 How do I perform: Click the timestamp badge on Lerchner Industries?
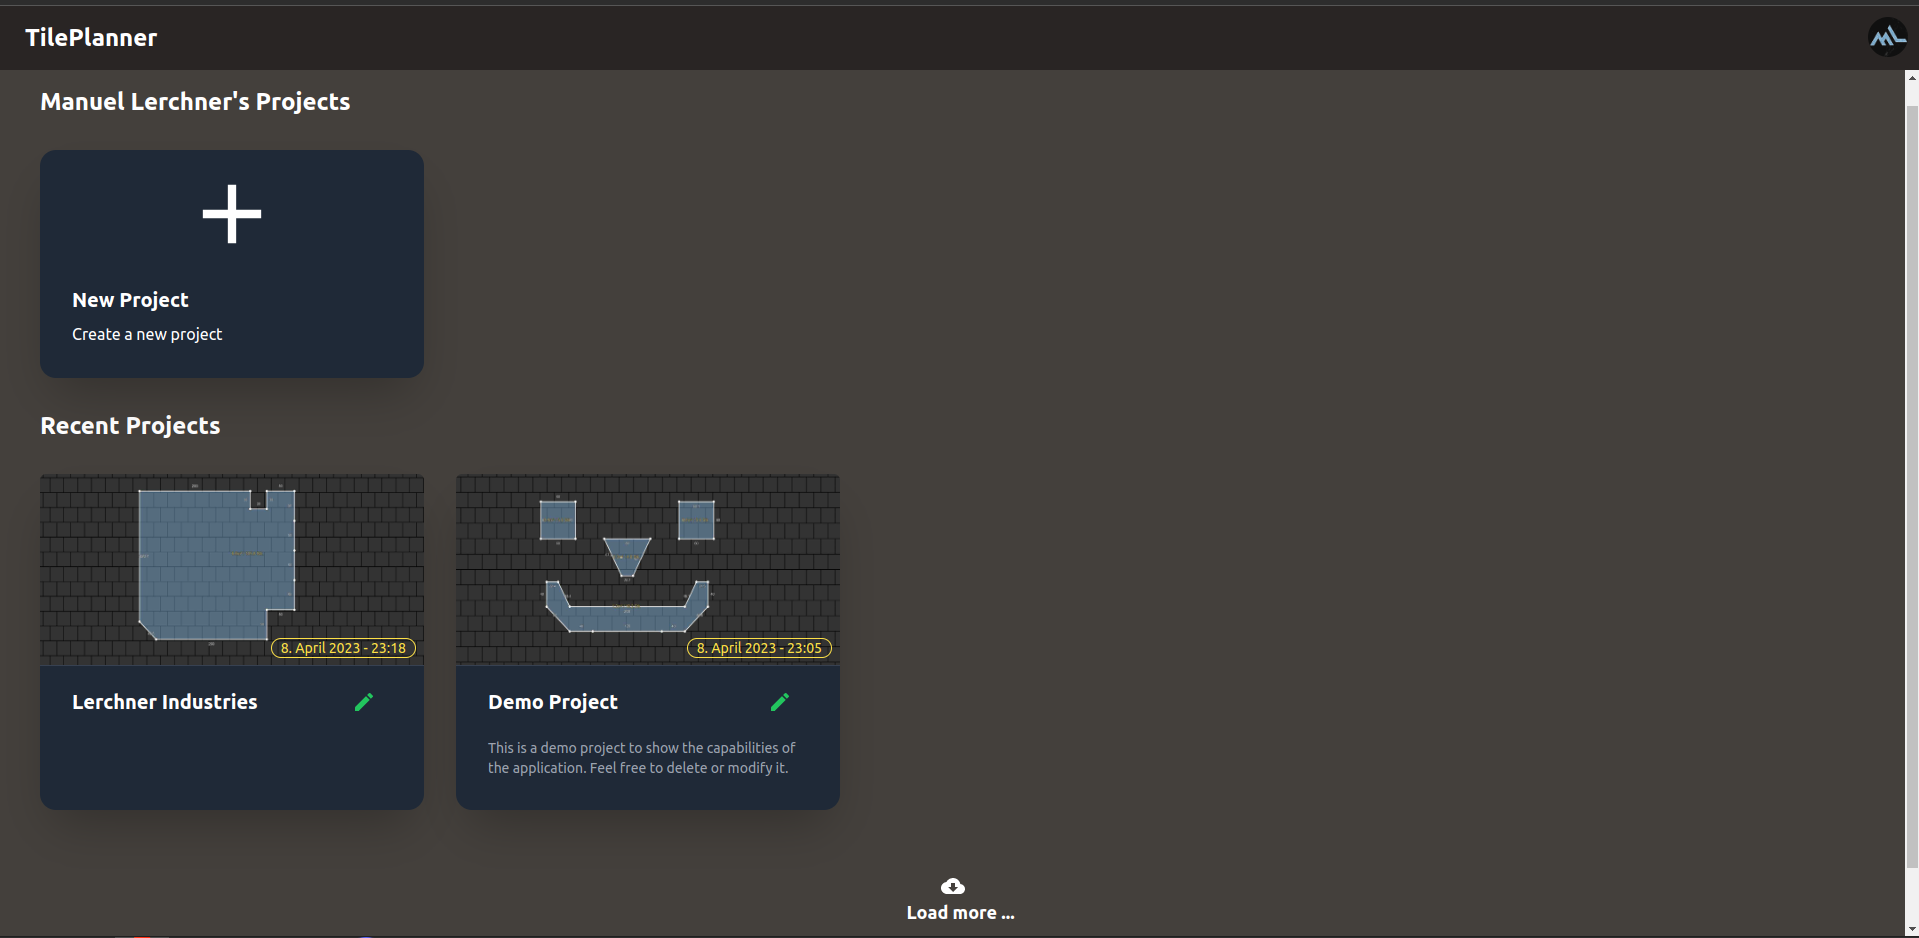[x=343, y=647]
